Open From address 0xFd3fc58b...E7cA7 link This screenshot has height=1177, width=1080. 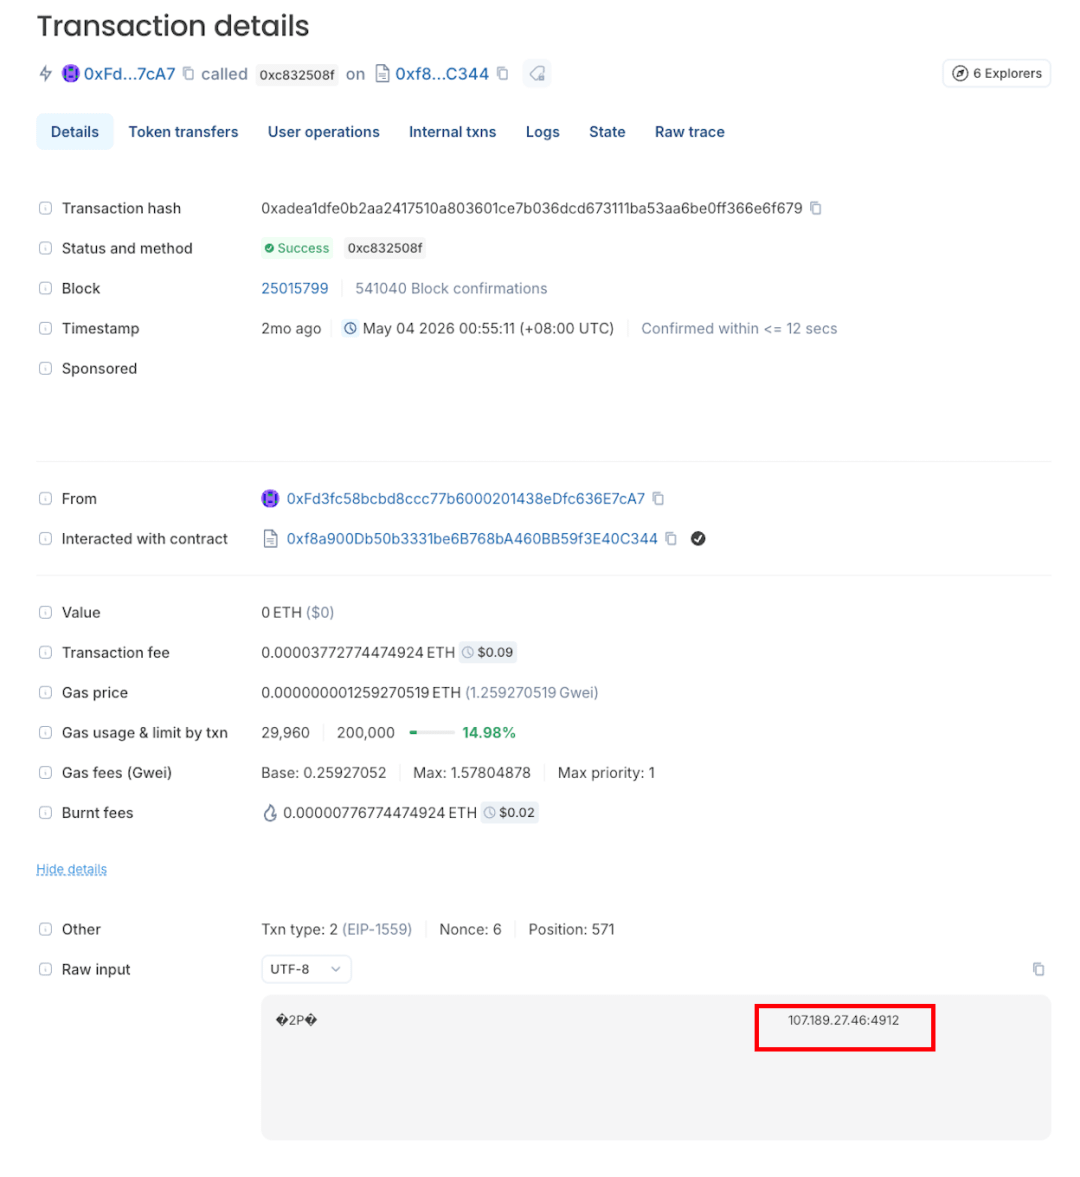[x=465, y=498]
